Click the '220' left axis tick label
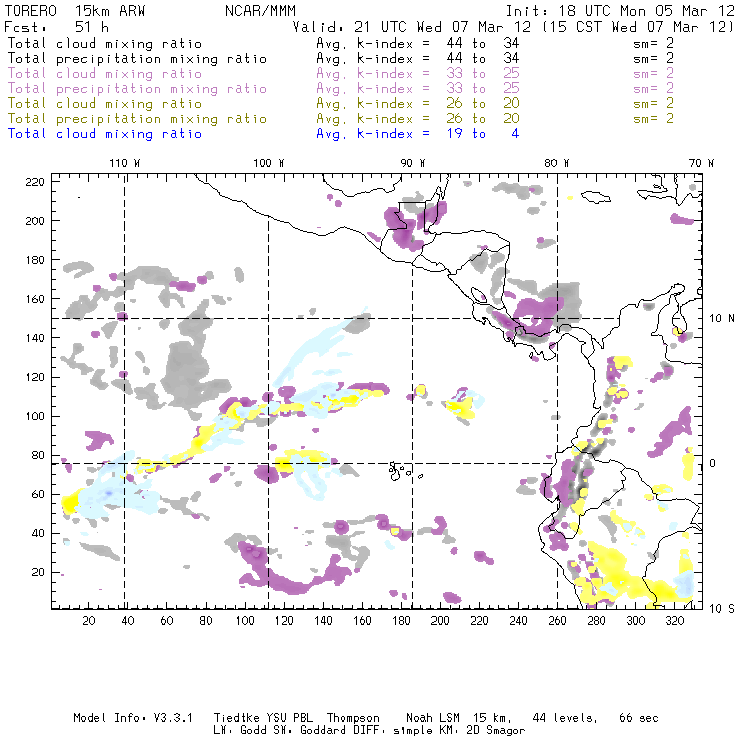This screenshot has width=740, height=740. pyautogui.click(x=35, y=182)
